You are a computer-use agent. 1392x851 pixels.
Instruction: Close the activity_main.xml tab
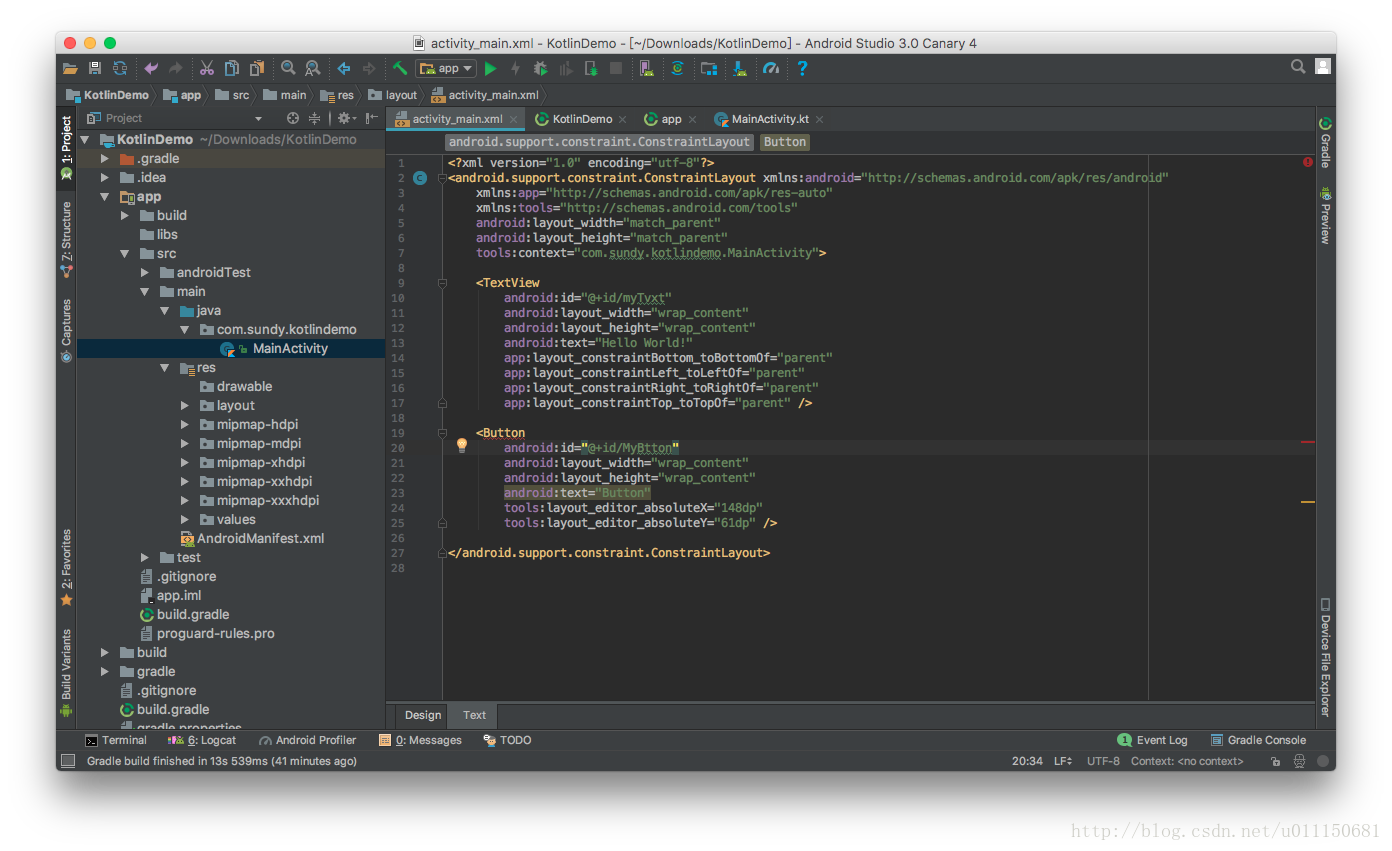(x=515, y=120)
